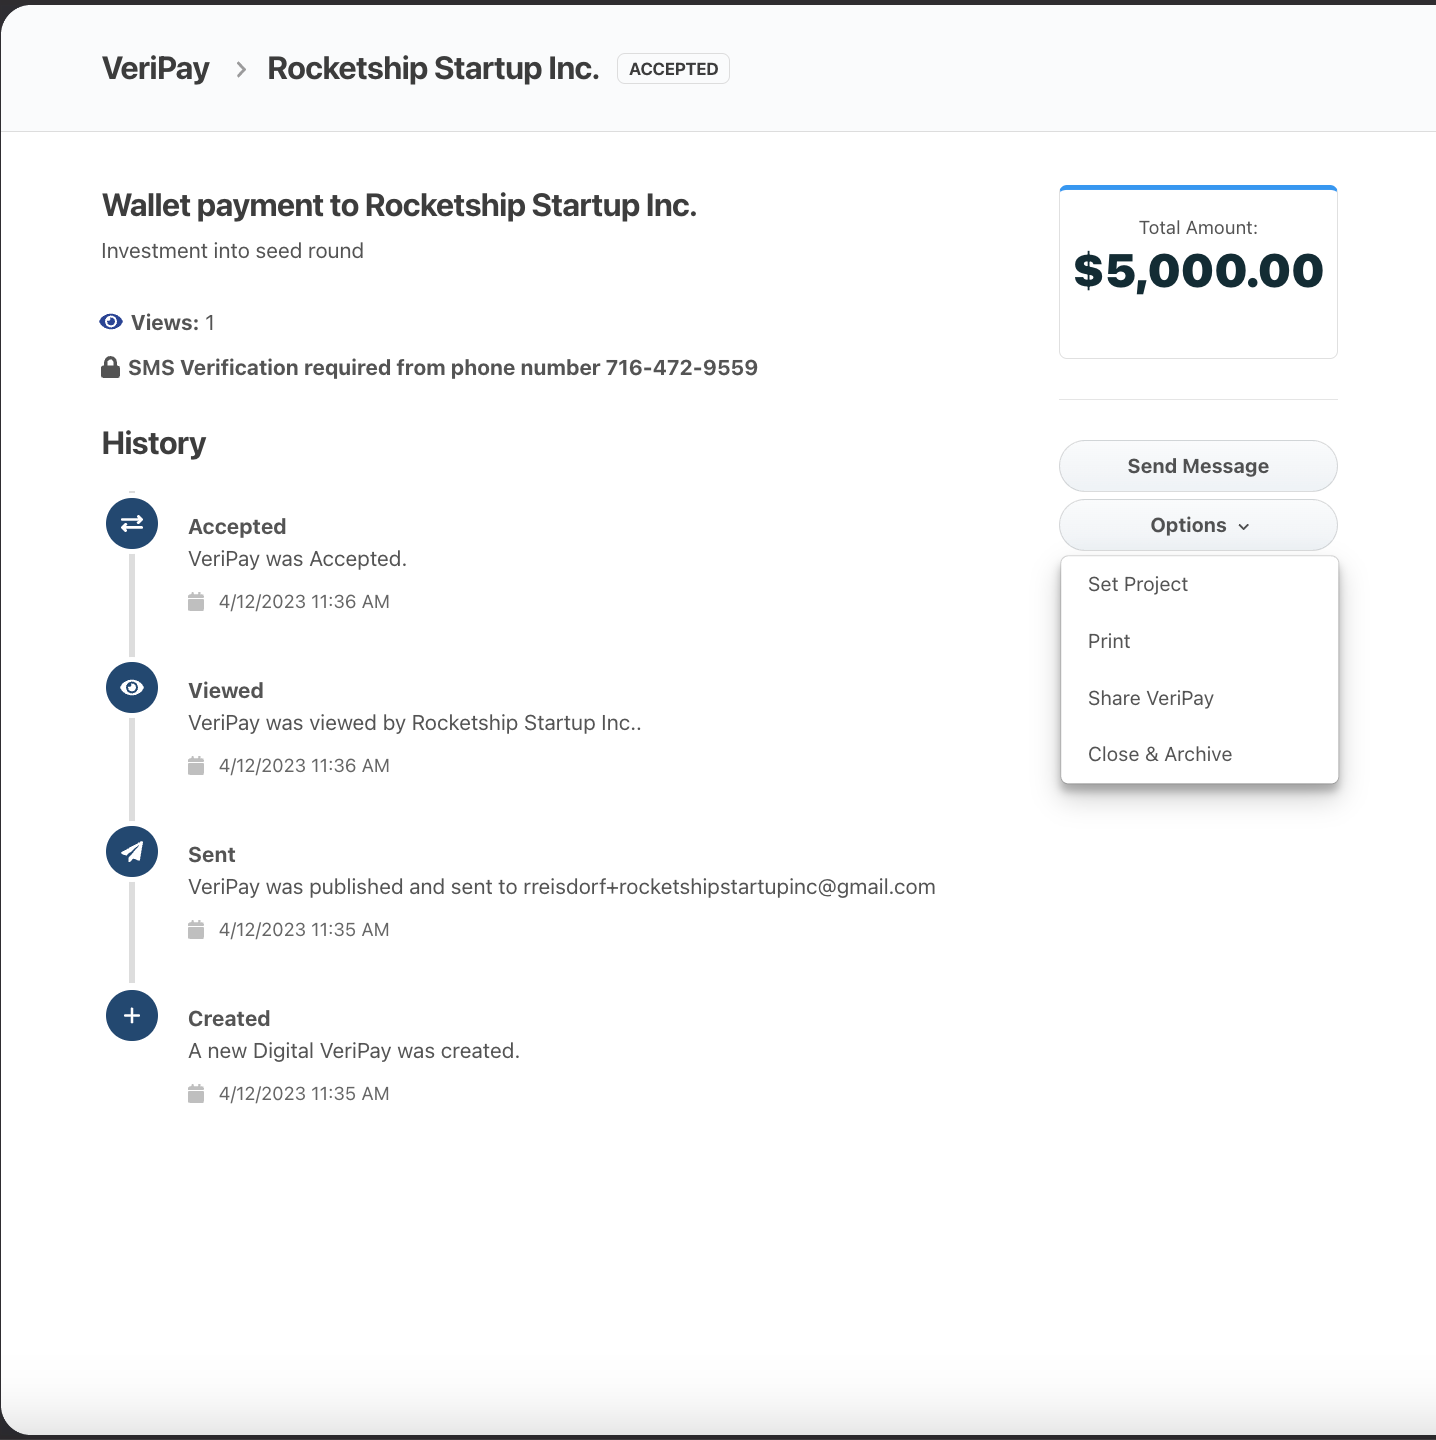Click the Send Message button
This screenshot has height=1440, width=1436.
coord(1197,466)
